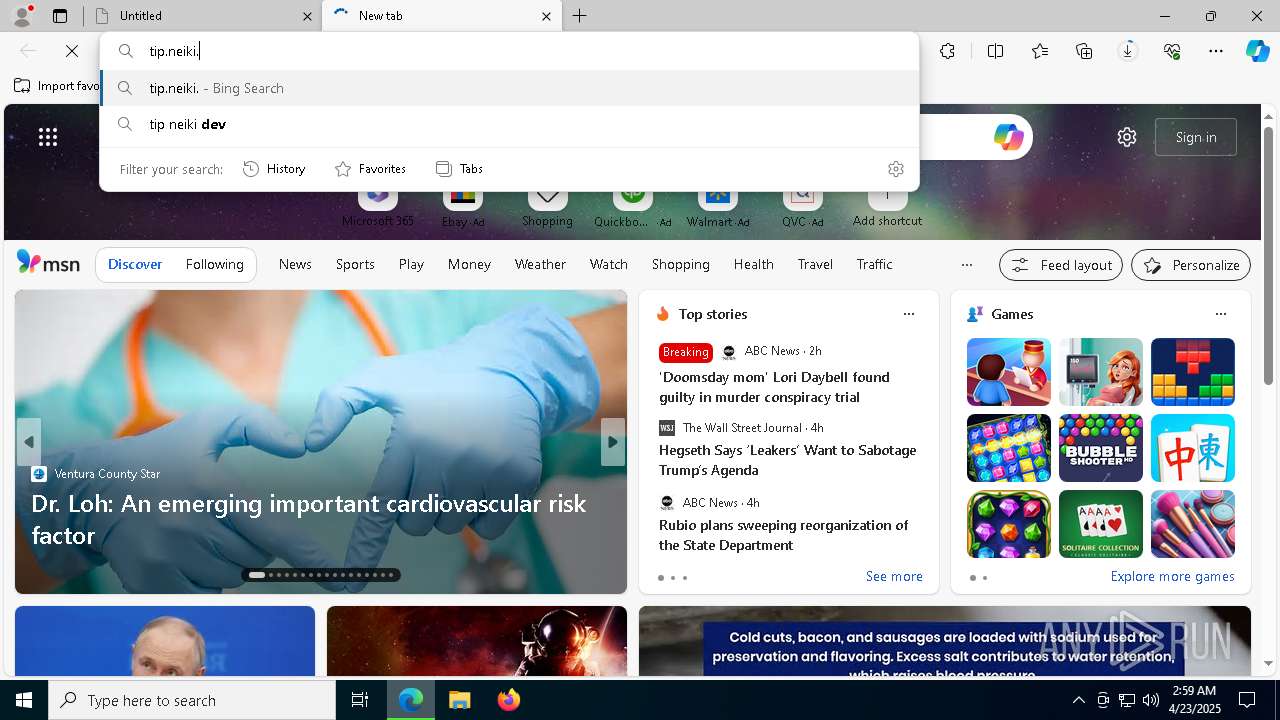1280x720 pixels.
Task: Open the News category
Action: click(295, 264)
